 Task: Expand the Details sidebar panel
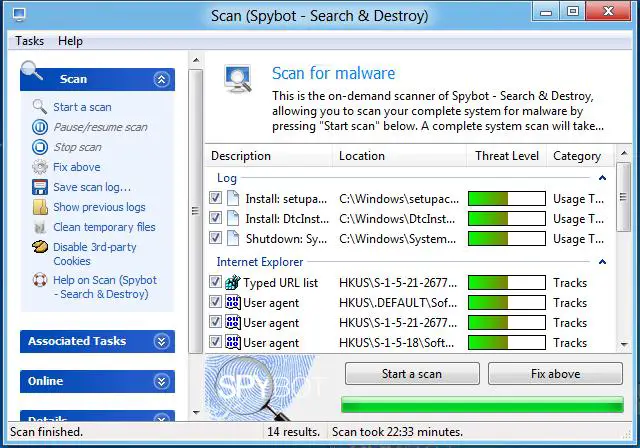click(161, 418)
